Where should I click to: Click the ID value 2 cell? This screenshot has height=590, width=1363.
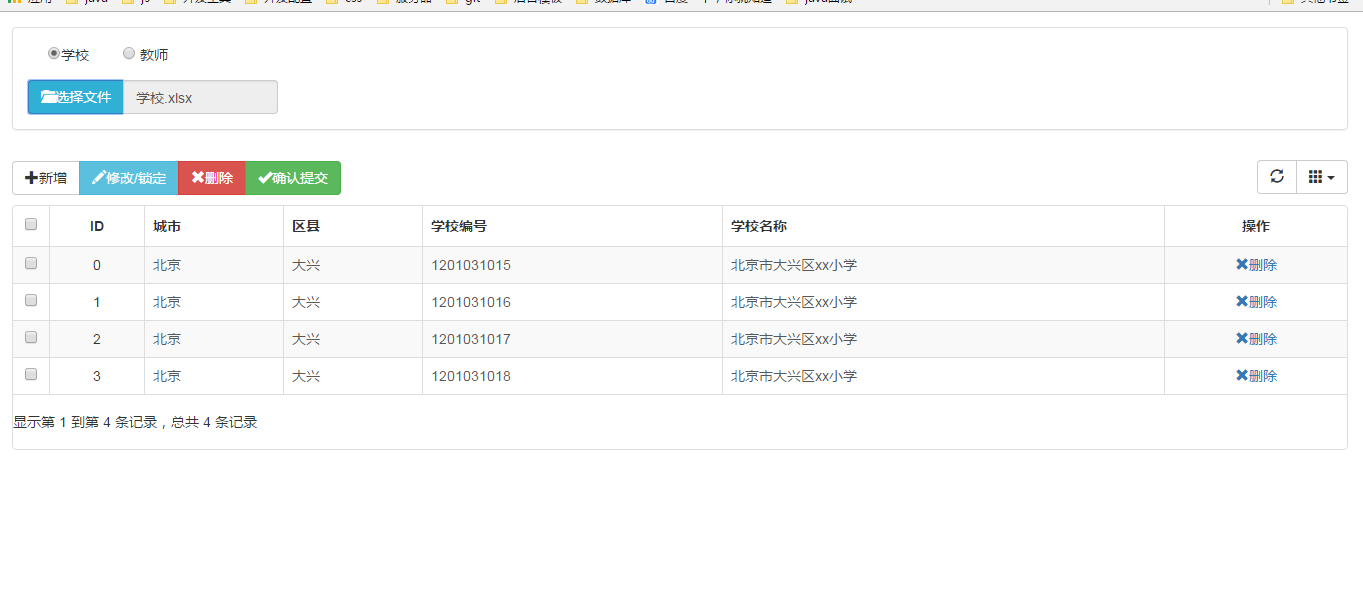(x=97, y=339)
